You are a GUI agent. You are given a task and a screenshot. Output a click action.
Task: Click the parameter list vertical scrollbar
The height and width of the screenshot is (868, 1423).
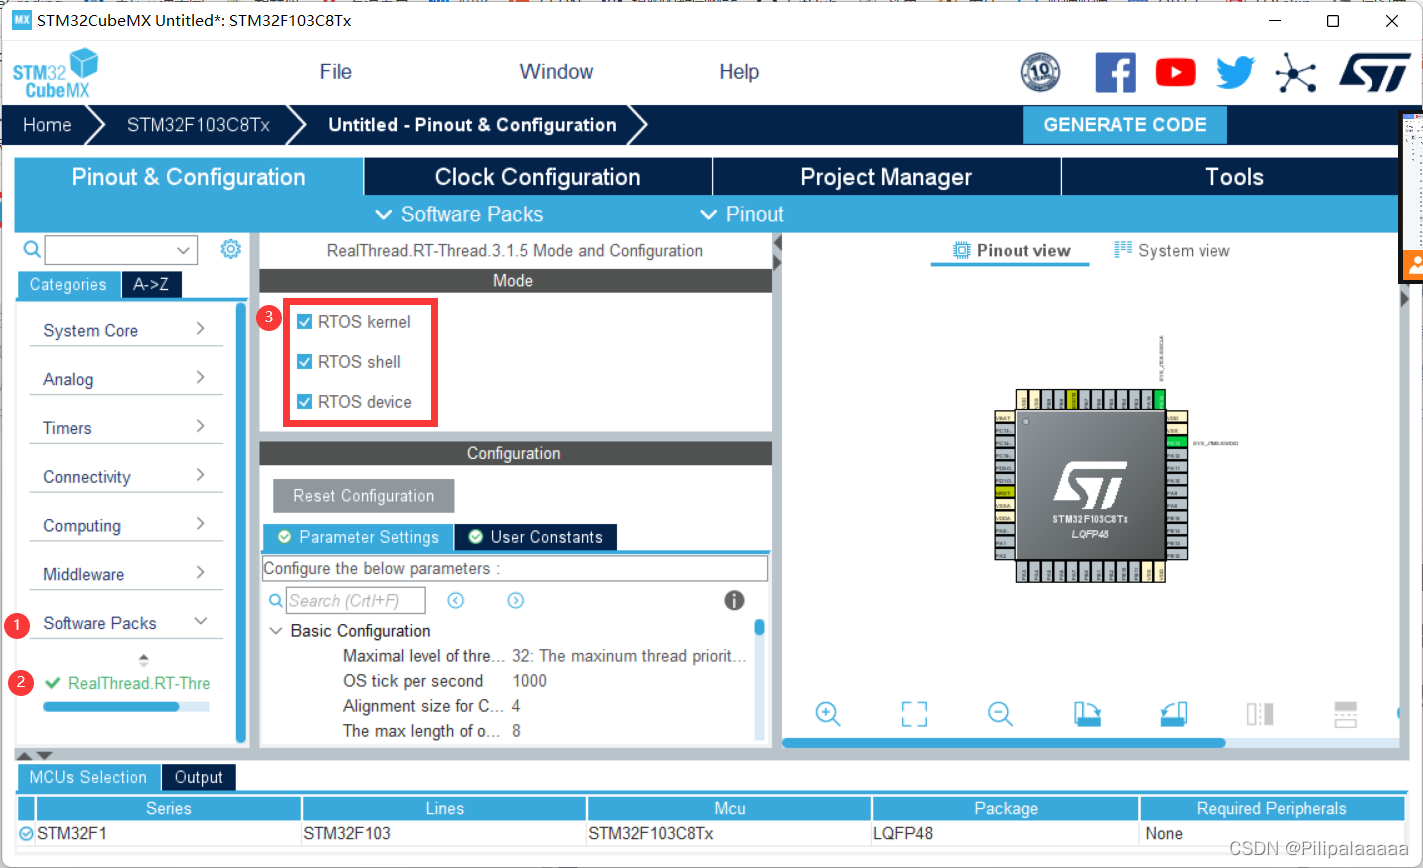click(x=760, y=628)
